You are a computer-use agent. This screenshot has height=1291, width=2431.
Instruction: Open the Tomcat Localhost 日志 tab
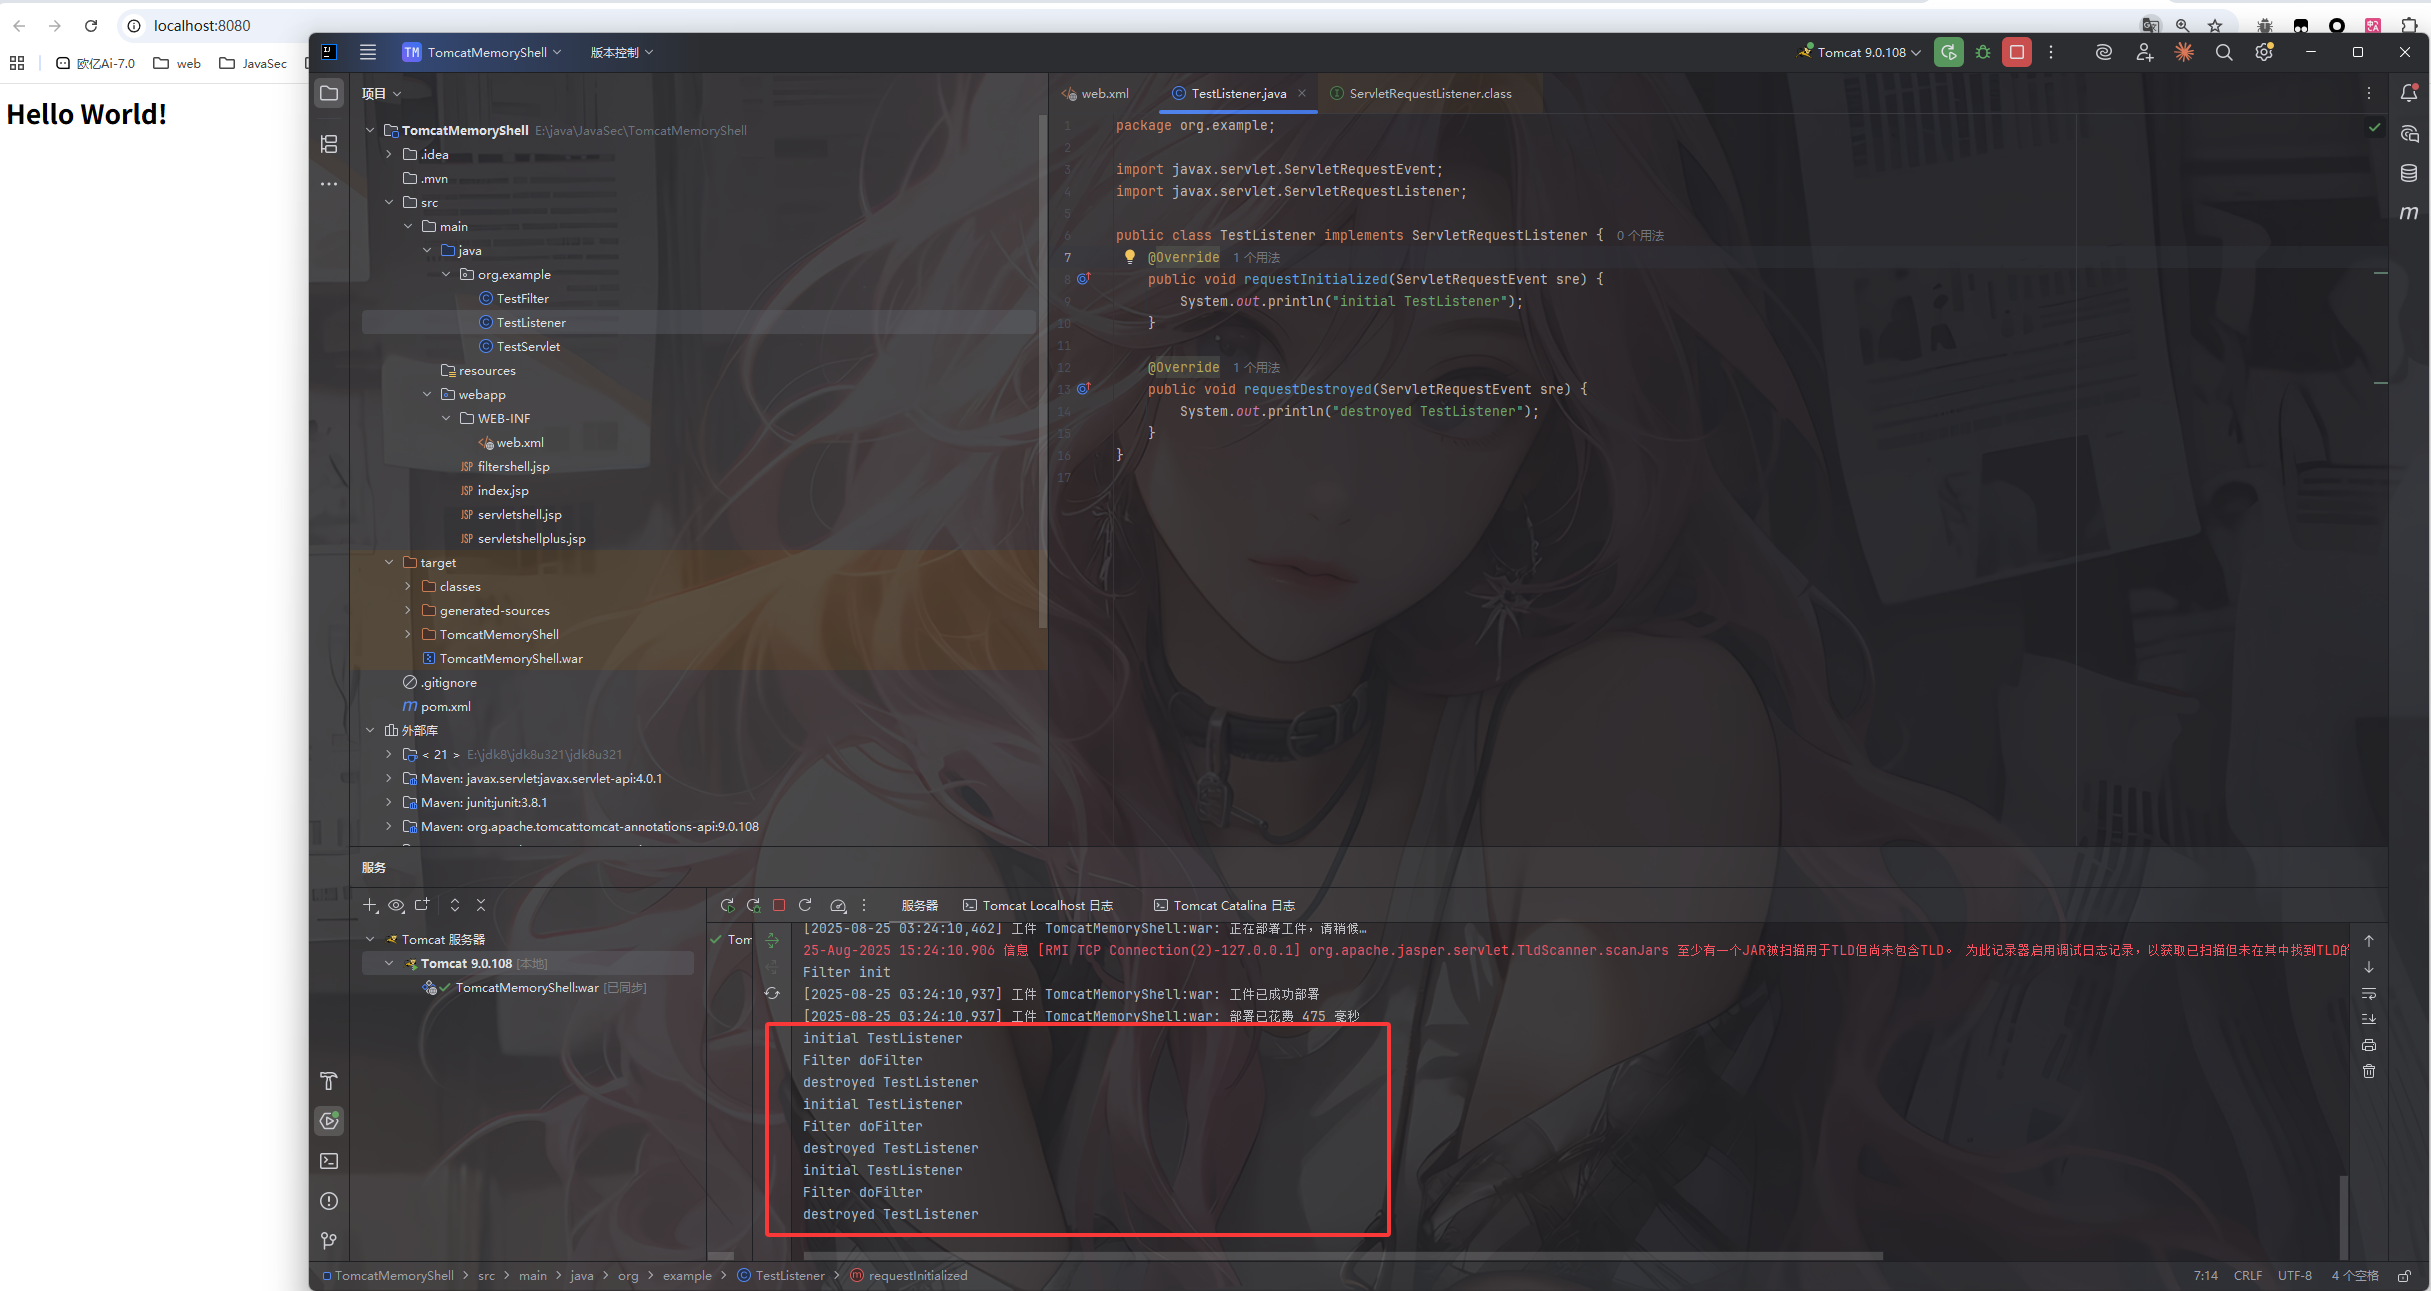(x=1038, y=905)
